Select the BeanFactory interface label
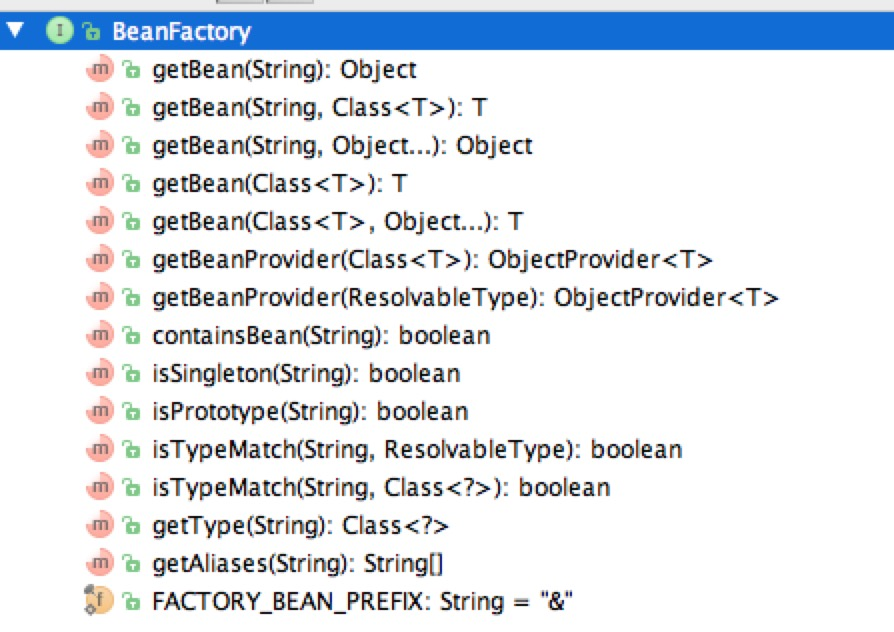The height and width of the screenshot is (632, 894). [x=181, y=31]
